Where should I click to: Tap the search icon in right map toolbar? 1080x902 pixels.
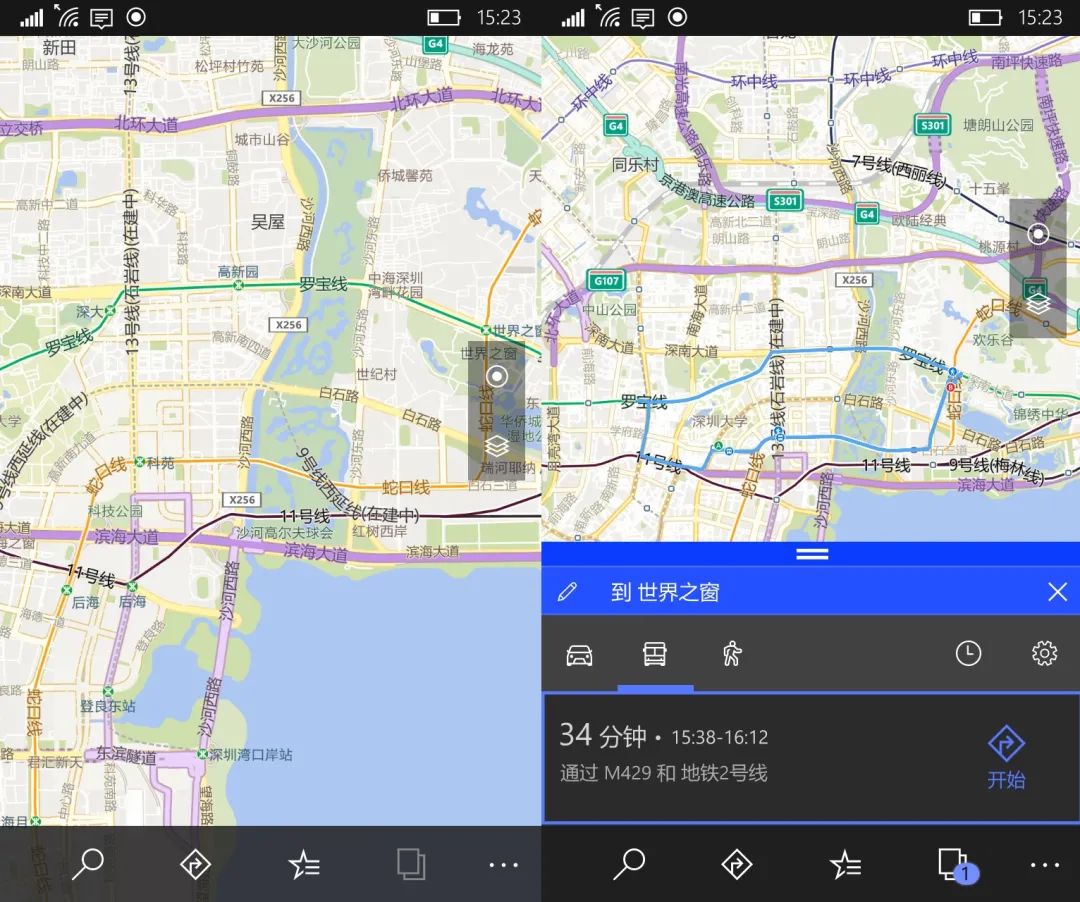(x=630, y=864)
